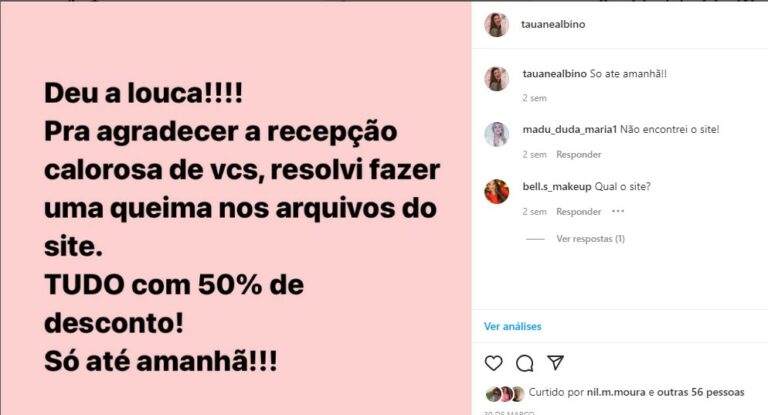Open tauanealbino profile picture in header
Viewport: 768px width, 415px height.
click(x=497, y=24)
